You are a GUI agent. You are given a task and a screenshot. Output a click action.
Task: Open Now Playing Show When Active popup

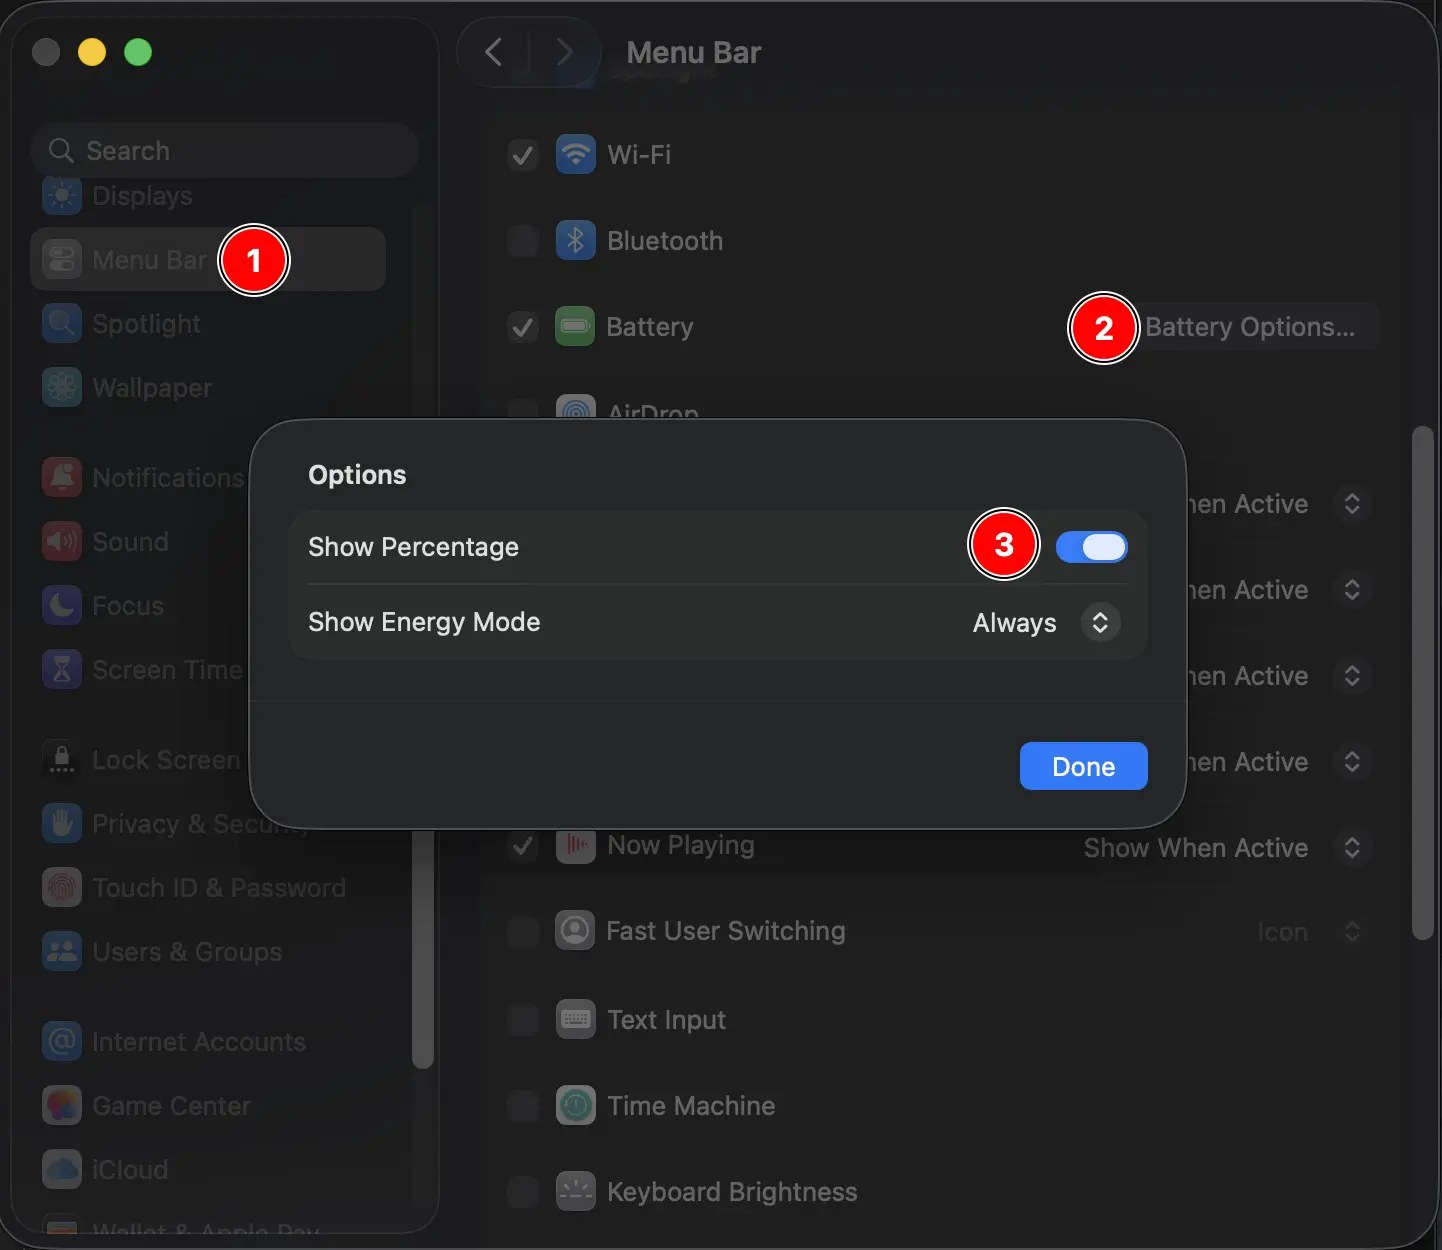point(1226,848)
